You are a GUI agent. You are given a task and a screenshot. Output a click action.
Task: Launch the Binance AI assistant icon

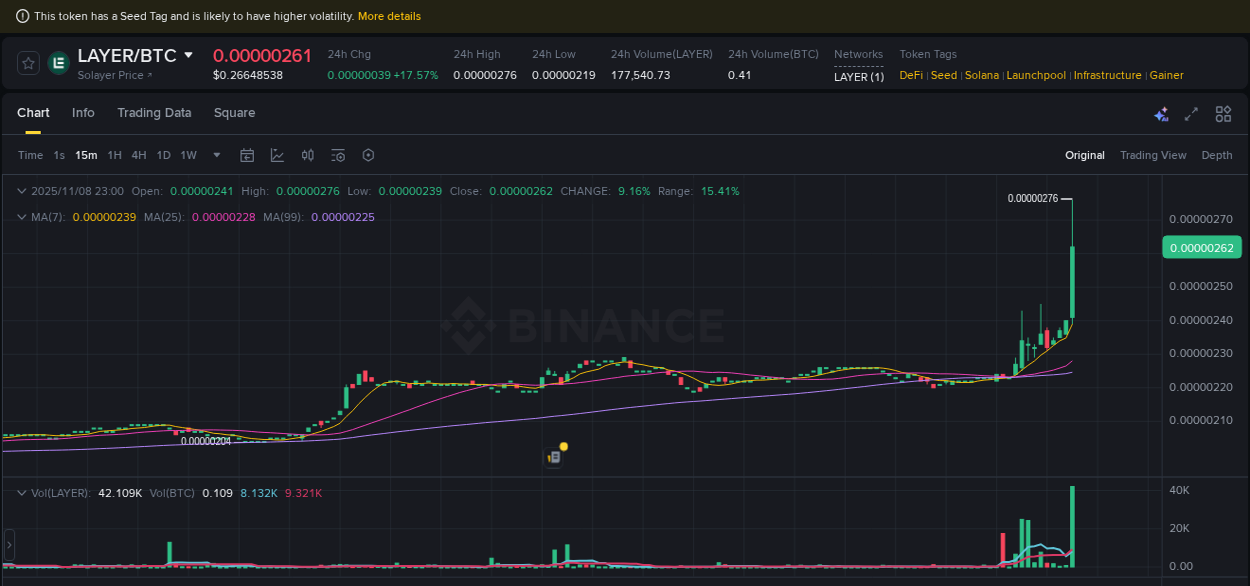pos(1161,114)
